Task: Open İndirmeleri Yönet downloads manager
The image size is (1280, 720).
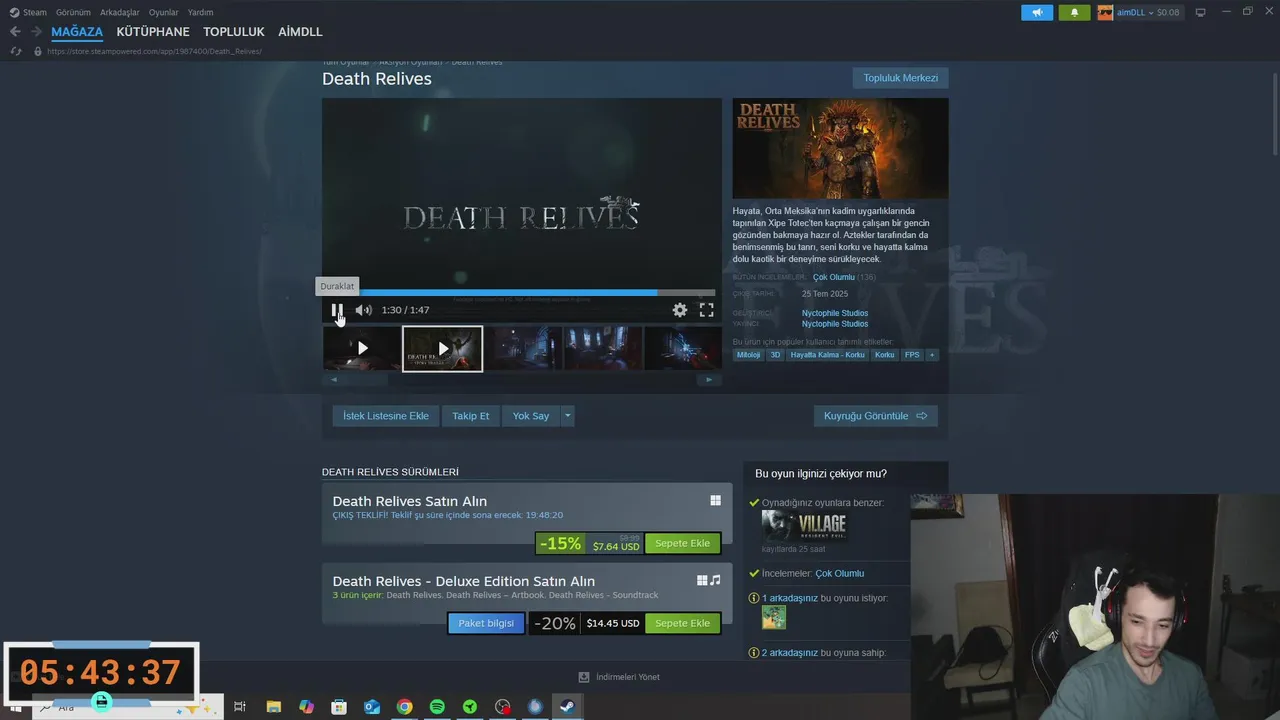Action: click(x=619, y=677)
